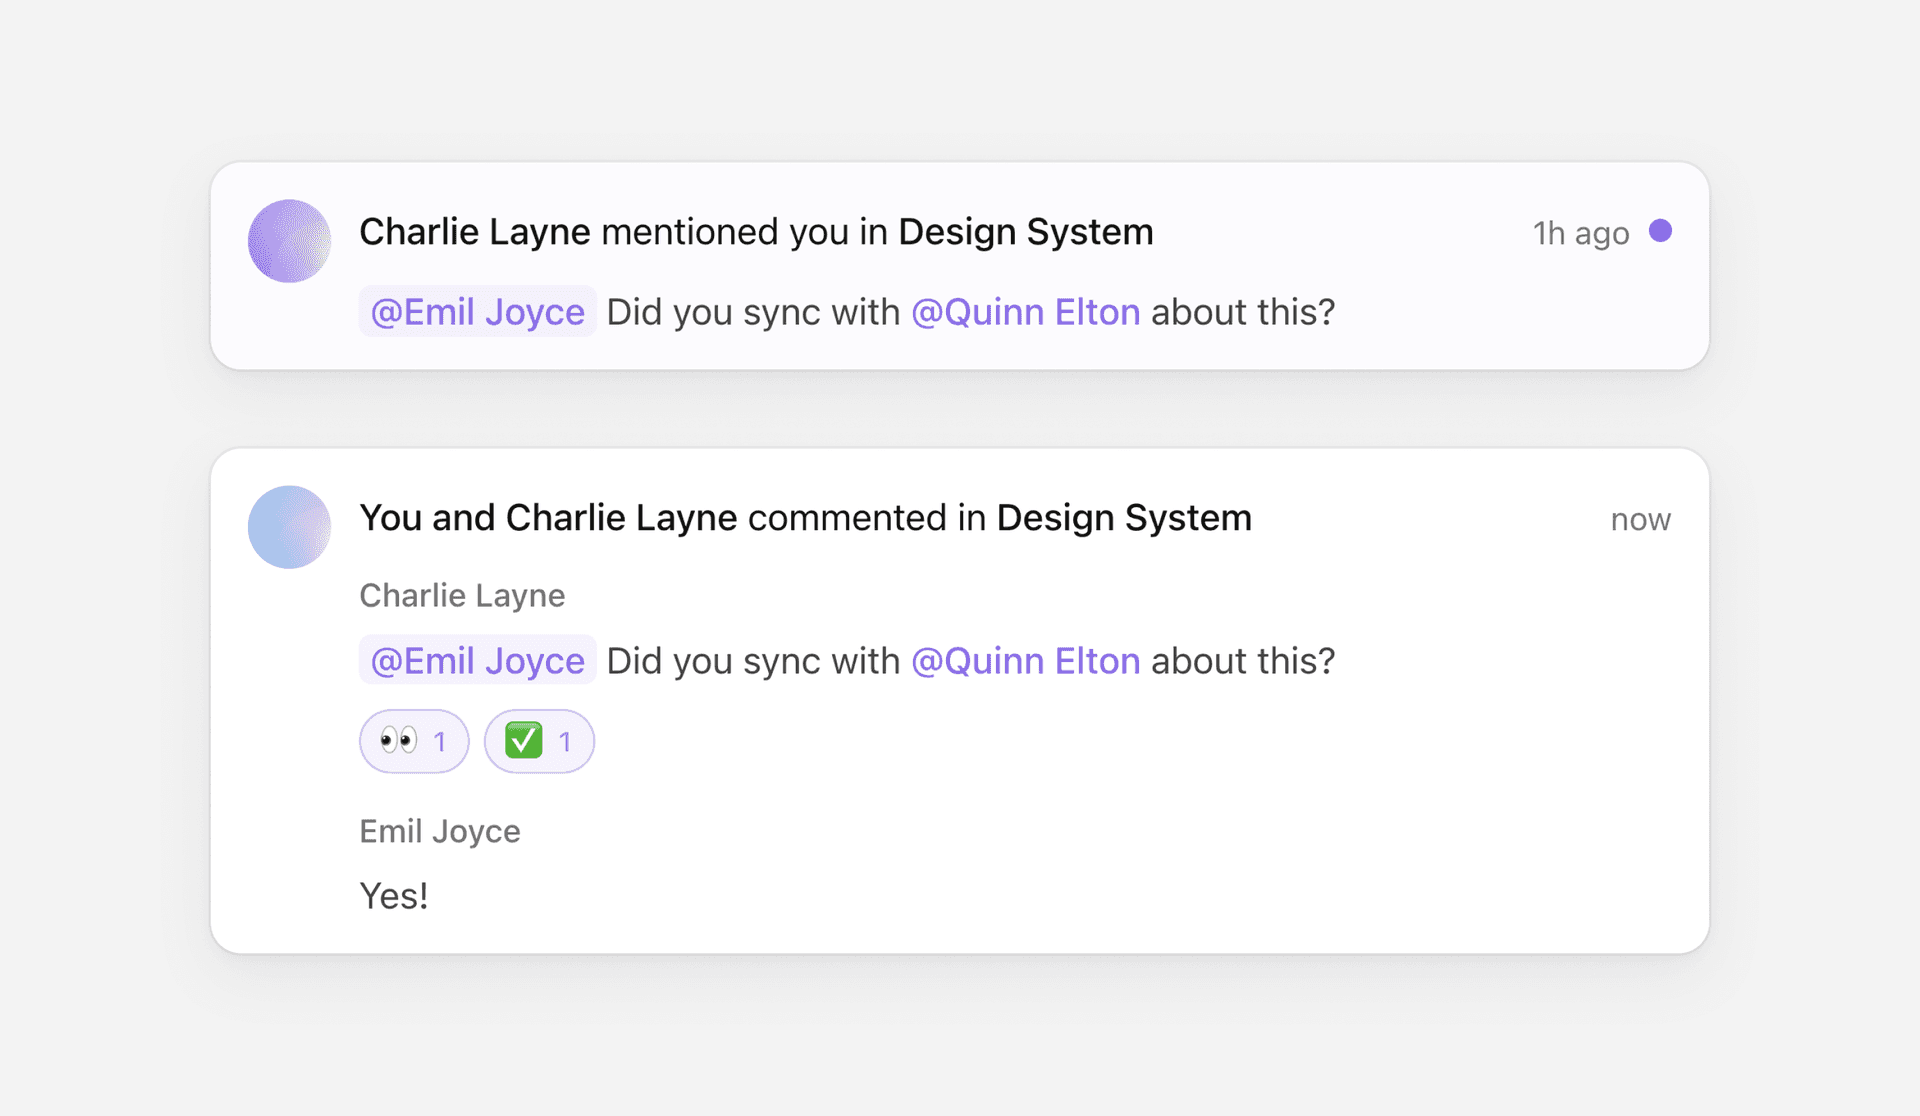Screen dimensions: 1920x1116
Task: Click gray Charlie Layne author label above comment
Action: (x=462, y=596)
